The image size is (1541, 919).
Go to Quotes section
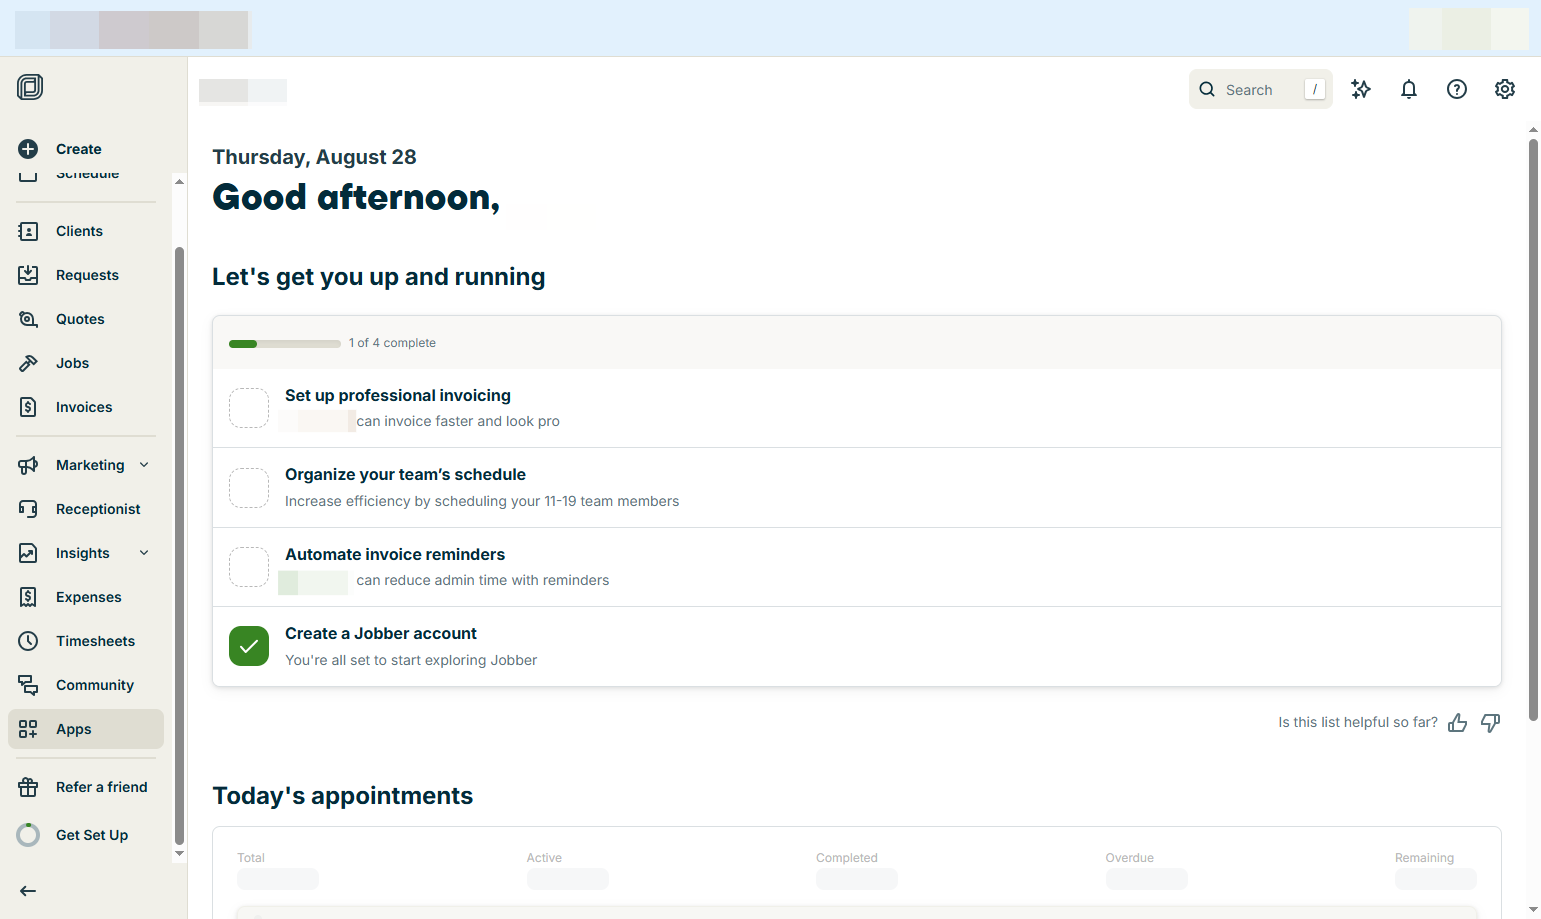tap(86, 319)
